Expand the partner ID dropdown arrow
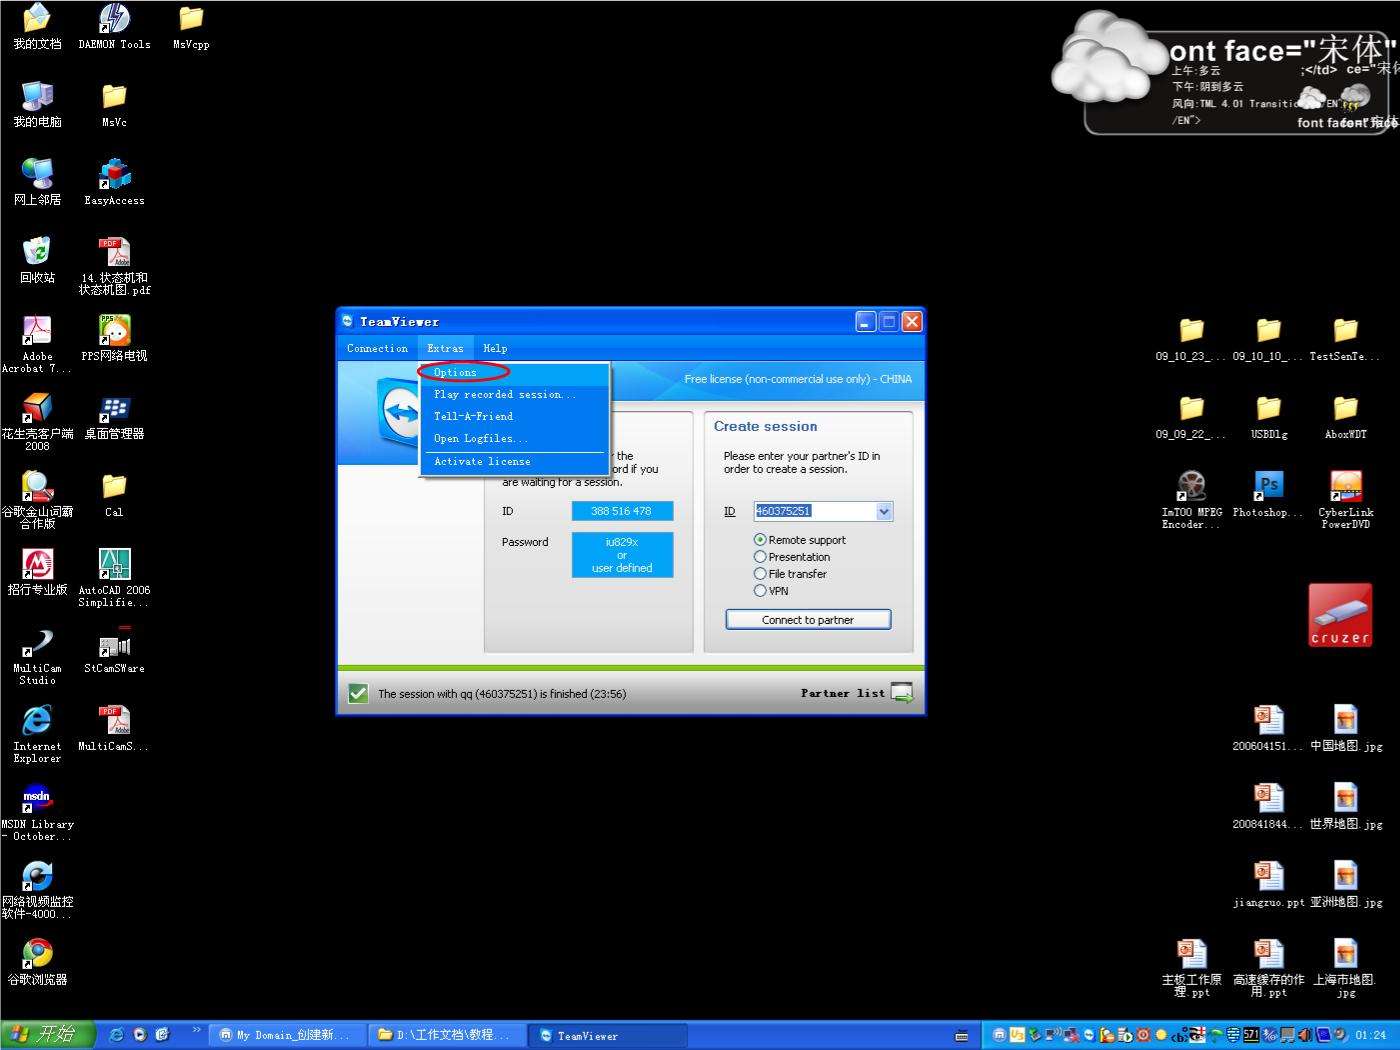This screenshot has width=1400, height=1050. point(884,512)
